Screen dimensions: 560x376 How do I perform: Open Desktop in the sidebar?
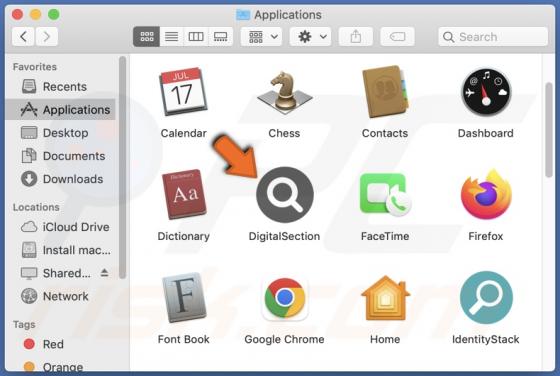coord(60,133)
